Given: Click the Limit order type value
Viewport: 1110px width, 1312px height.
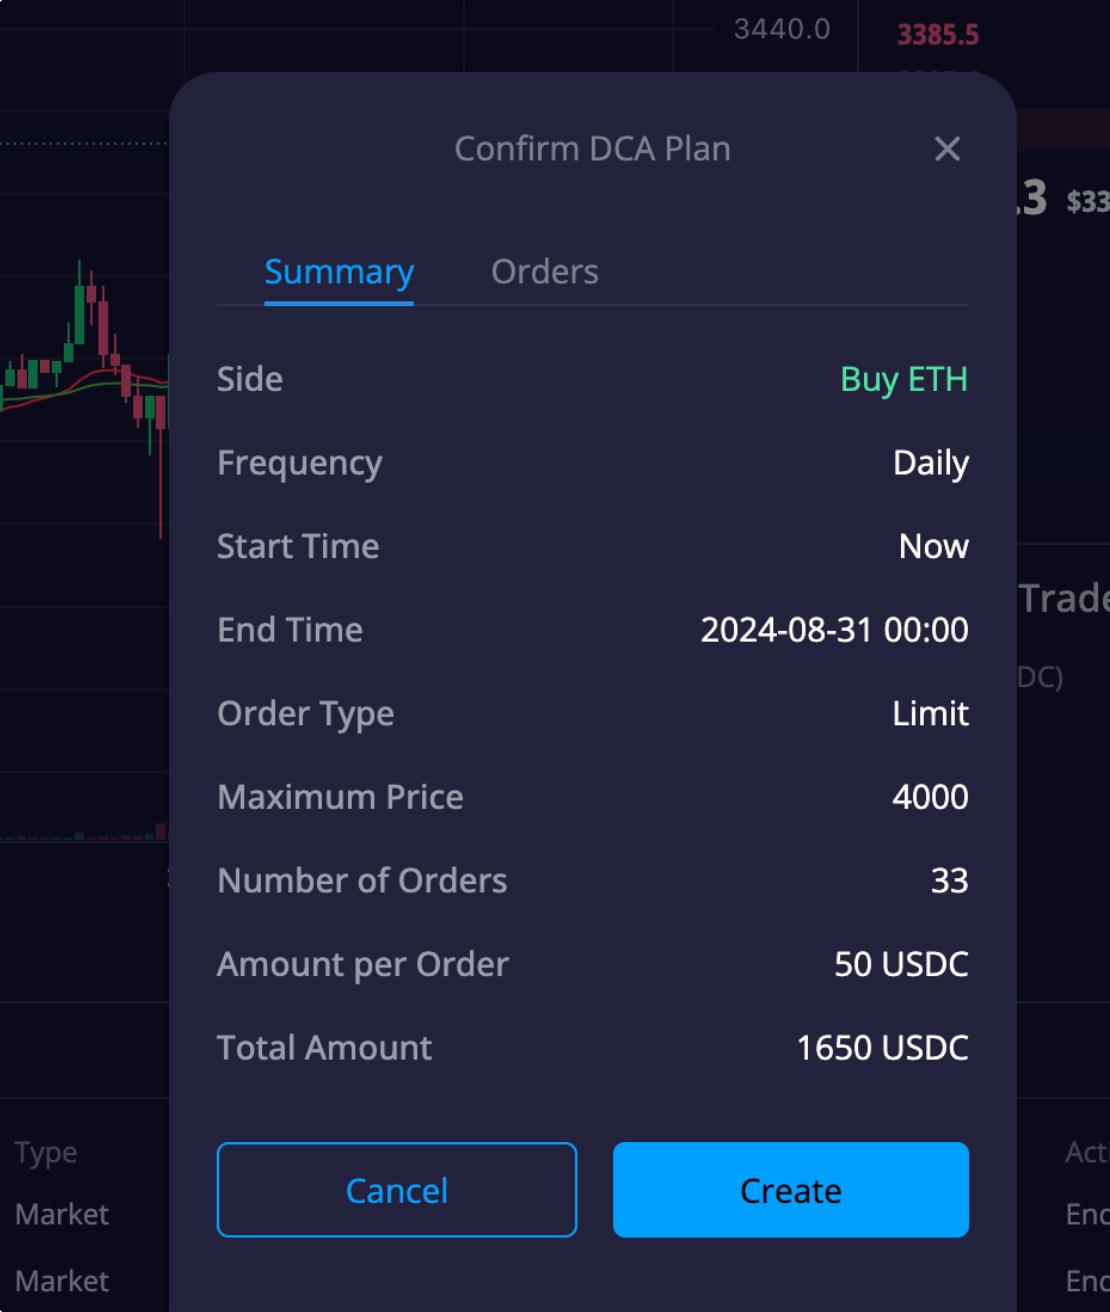Looking at the screenshot, I should pos(930,713).
